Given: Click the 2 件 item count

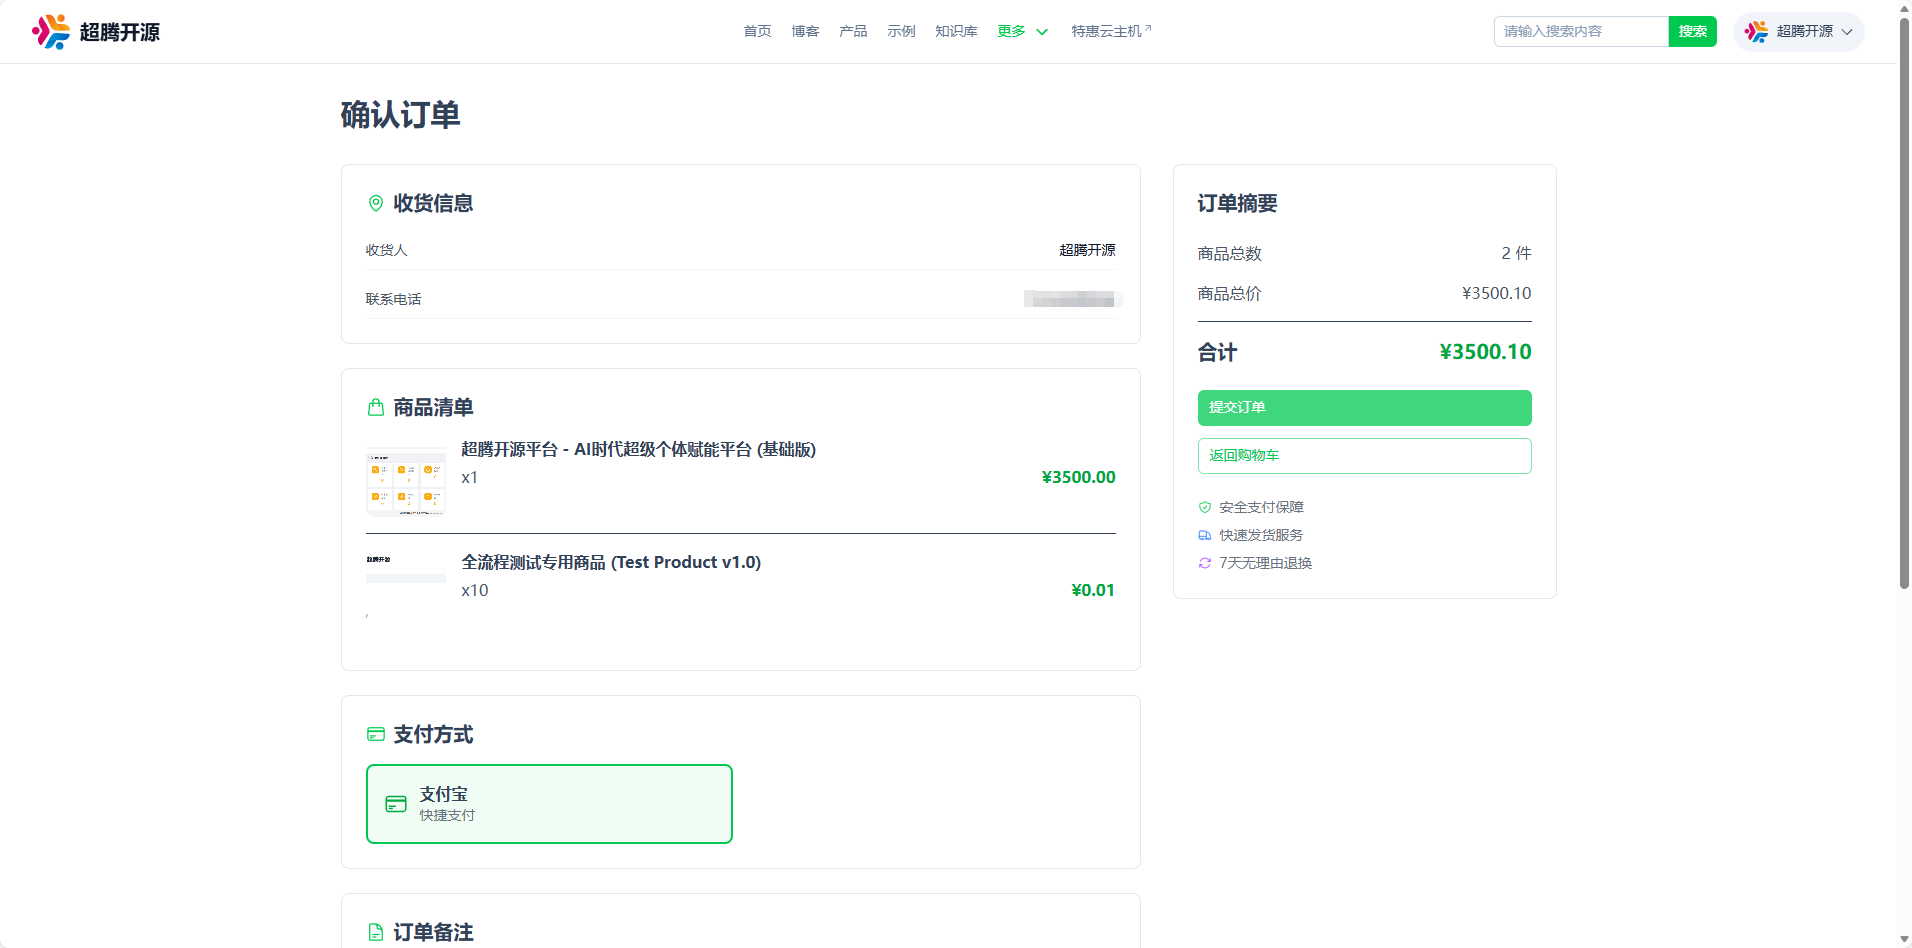Looking at the screenshot, I should (1516, 253).
